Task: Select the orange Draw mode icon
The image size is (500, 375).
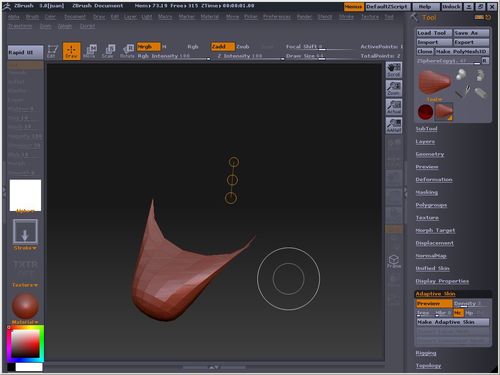Action: [71, 51]
